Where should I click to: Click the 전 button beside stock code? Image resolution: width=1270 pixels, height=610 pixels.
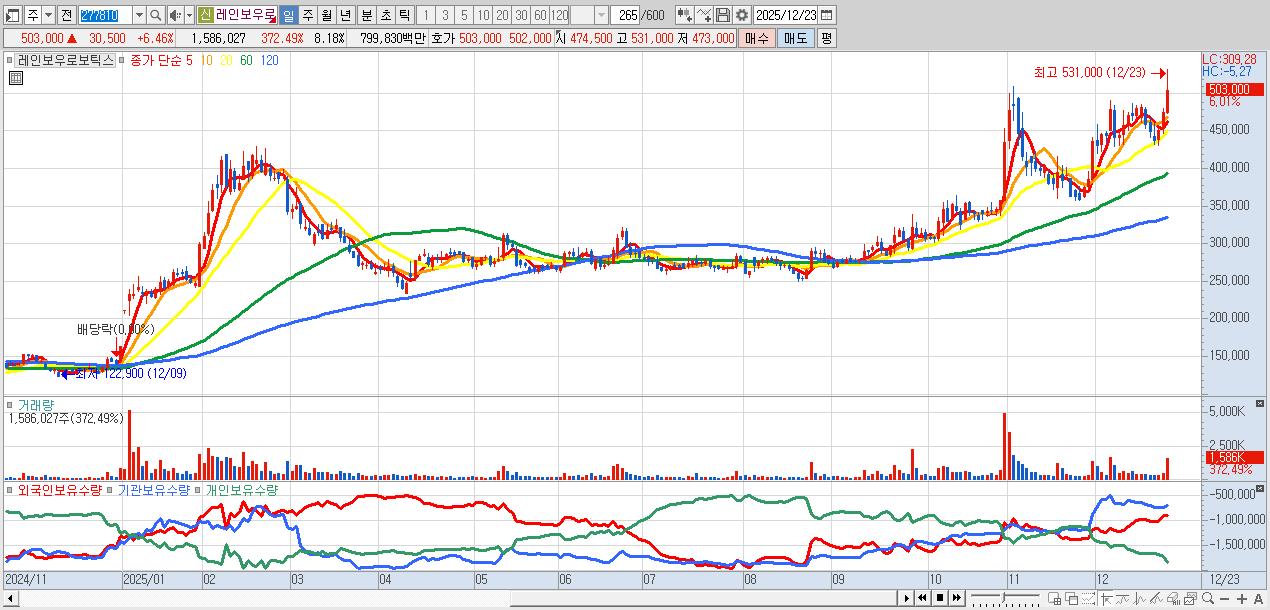point(66,15)
